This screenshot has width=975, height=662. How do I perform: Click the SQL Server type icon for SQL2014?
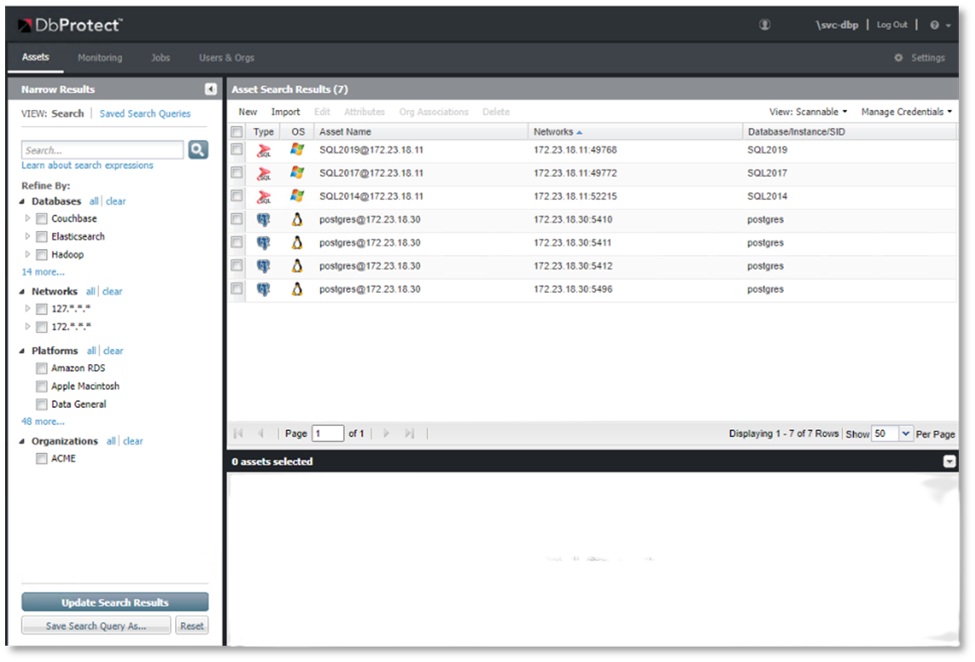click(264, 197)
